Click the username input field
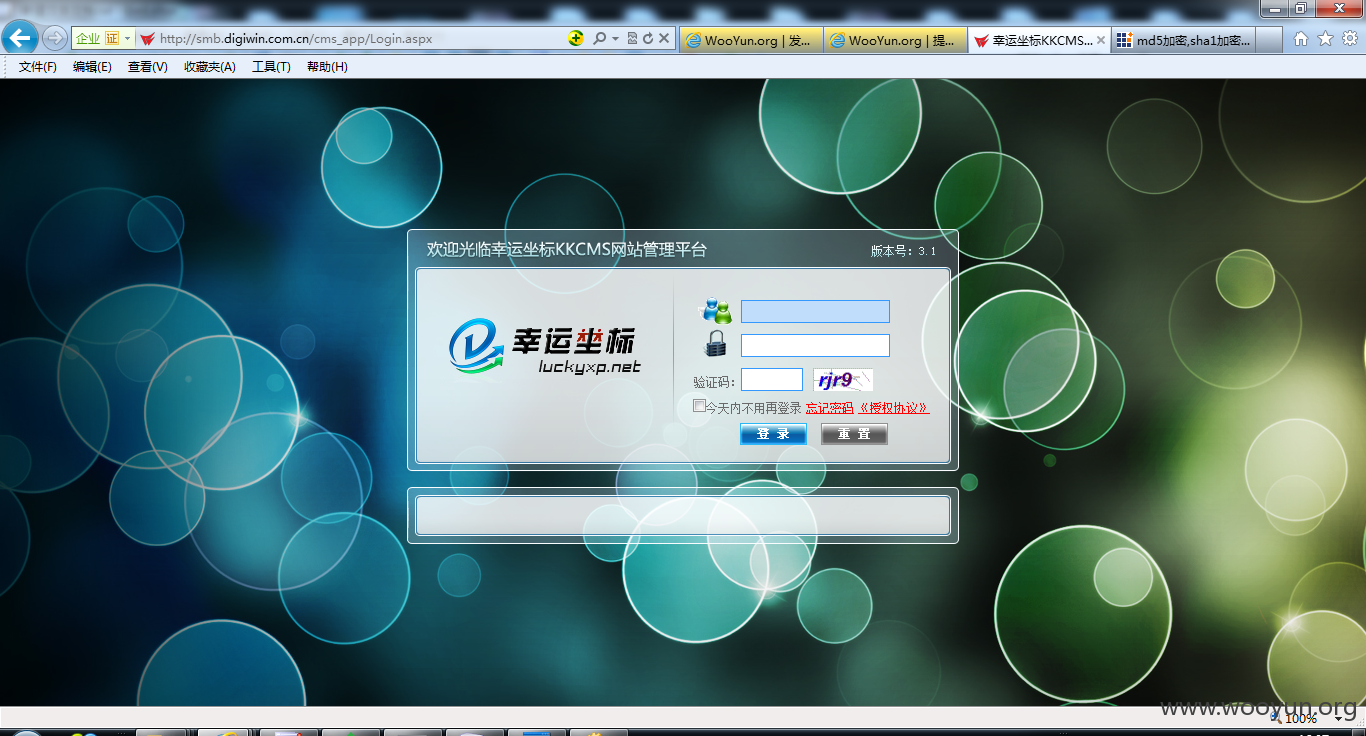Screen dimensions: 1366x736 pyautogui.click(x=815, y=311)
